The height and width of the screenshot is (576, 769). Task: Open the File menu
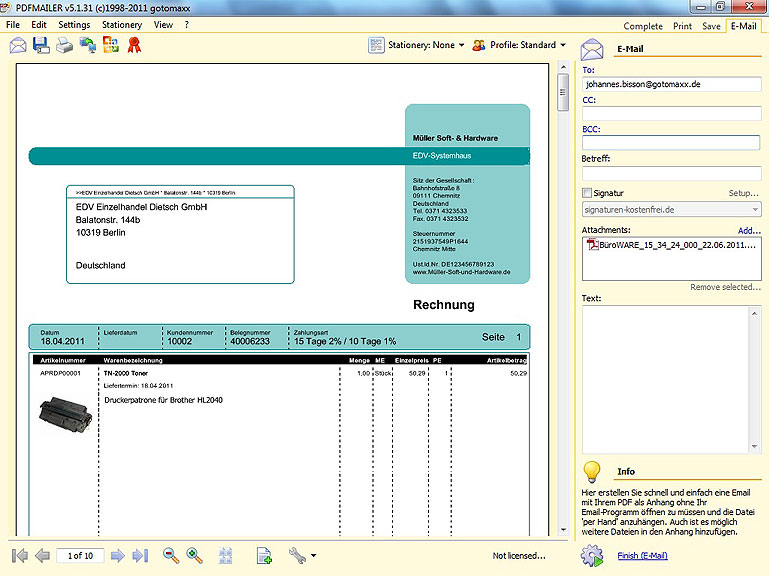13,25
